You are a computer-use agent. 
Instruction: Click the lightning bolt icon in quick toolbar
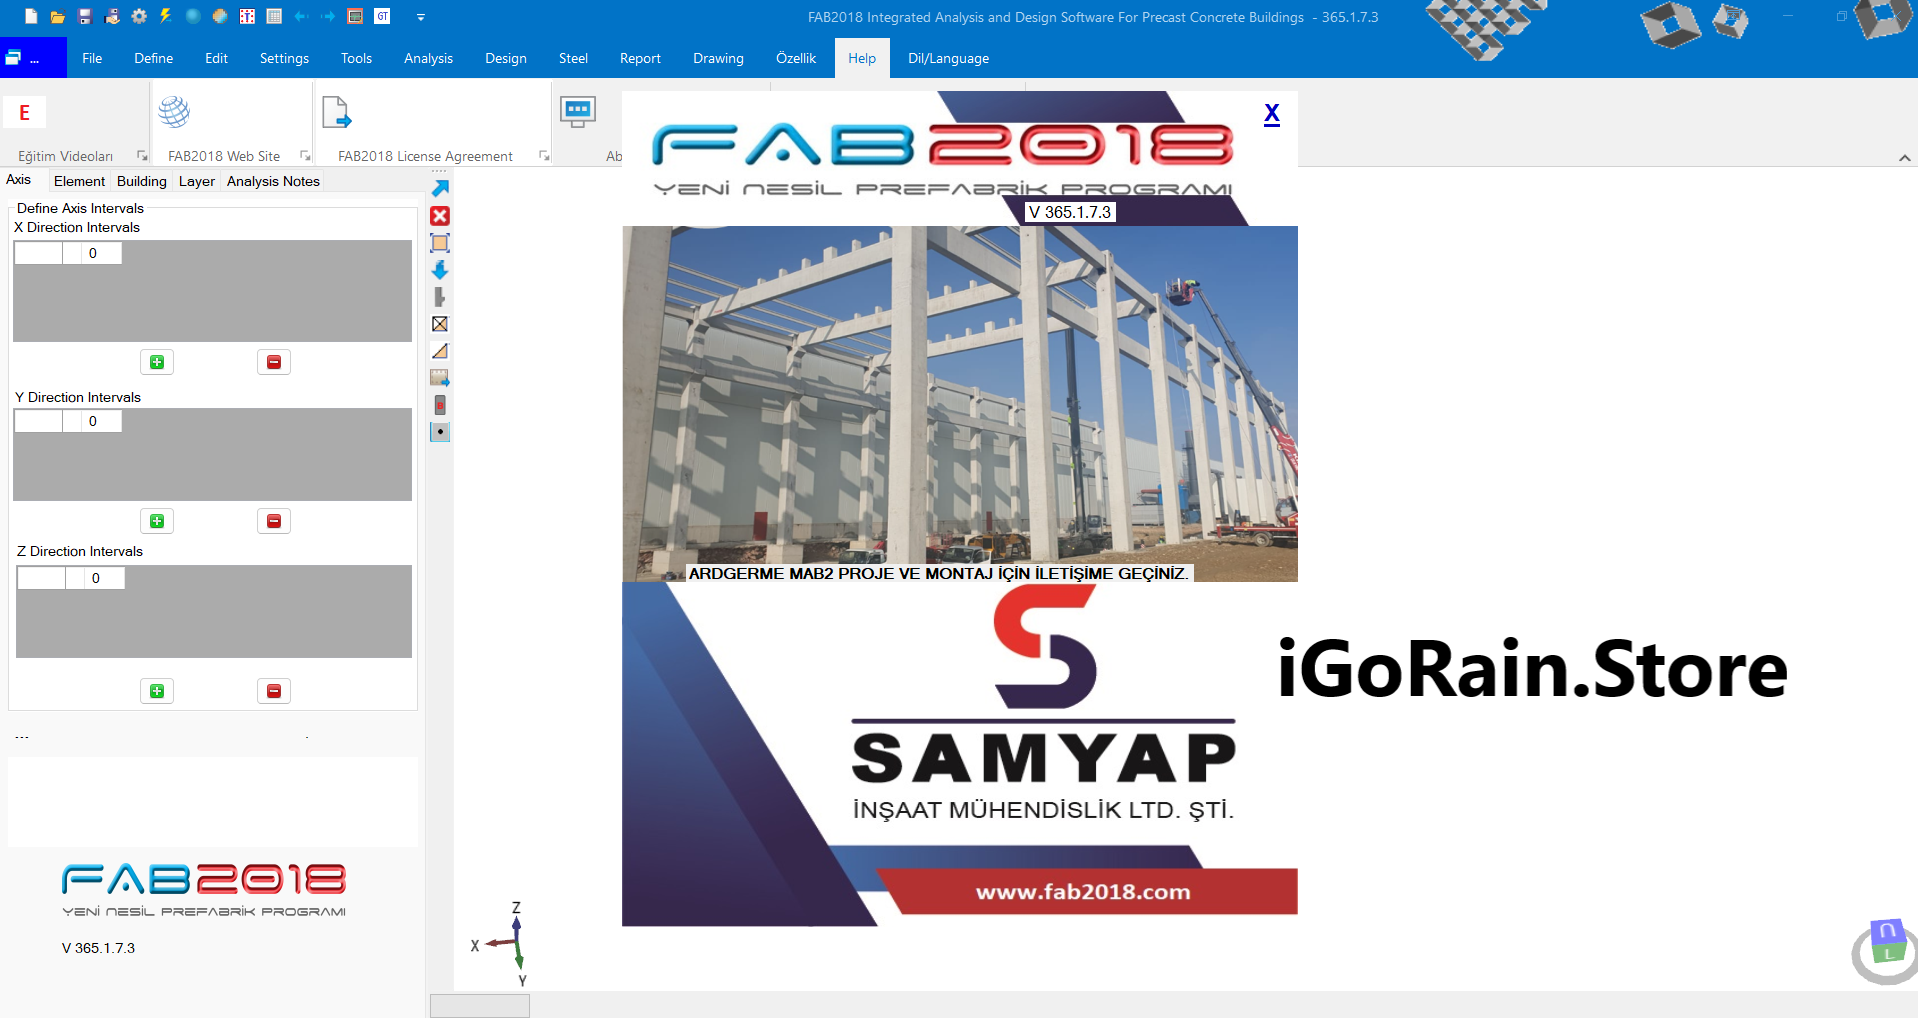(166, 16)
